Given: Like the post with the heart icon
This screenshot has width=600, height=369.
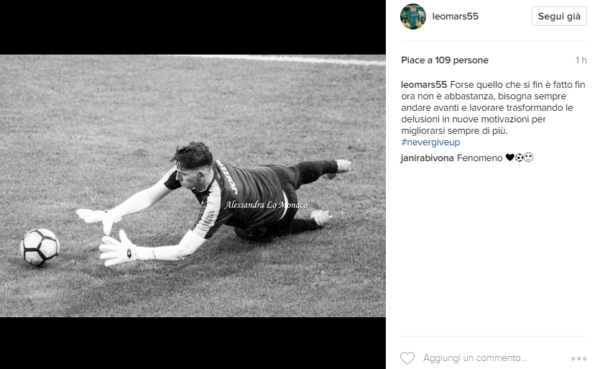Looking at the screenshot, I should point(408,358).
